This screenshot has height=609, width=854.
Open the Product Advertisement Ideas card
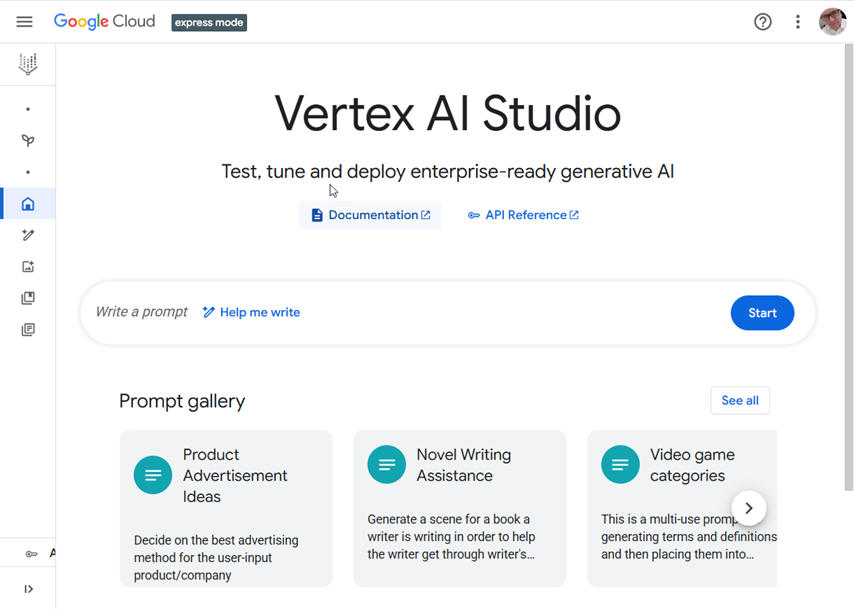(226, 508)
